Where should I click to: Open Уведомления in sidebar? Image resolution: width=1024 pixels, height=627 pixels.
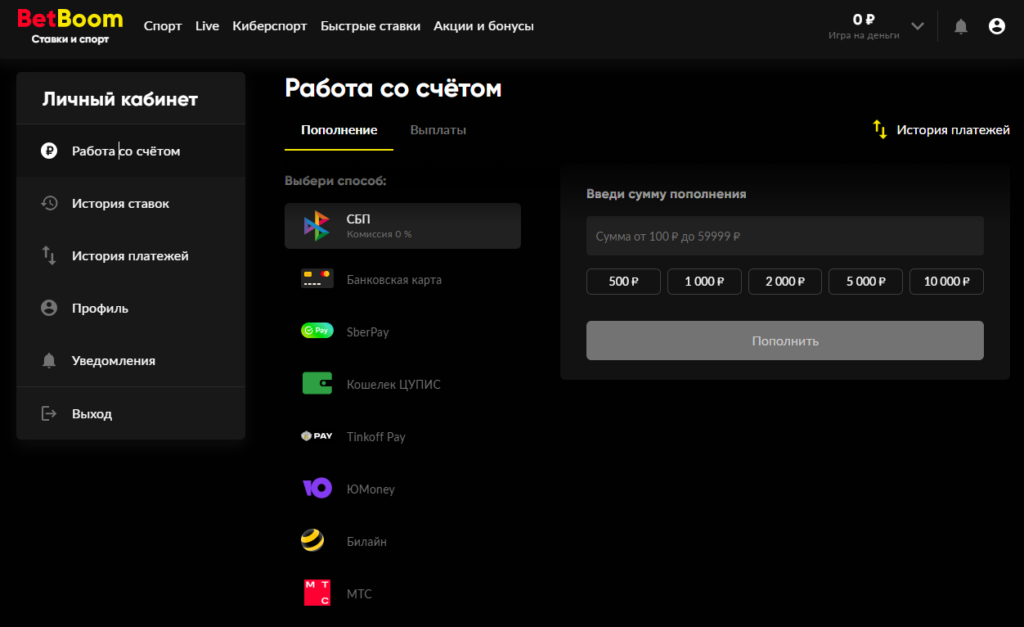pyautogui.click(x=131, y=360)
